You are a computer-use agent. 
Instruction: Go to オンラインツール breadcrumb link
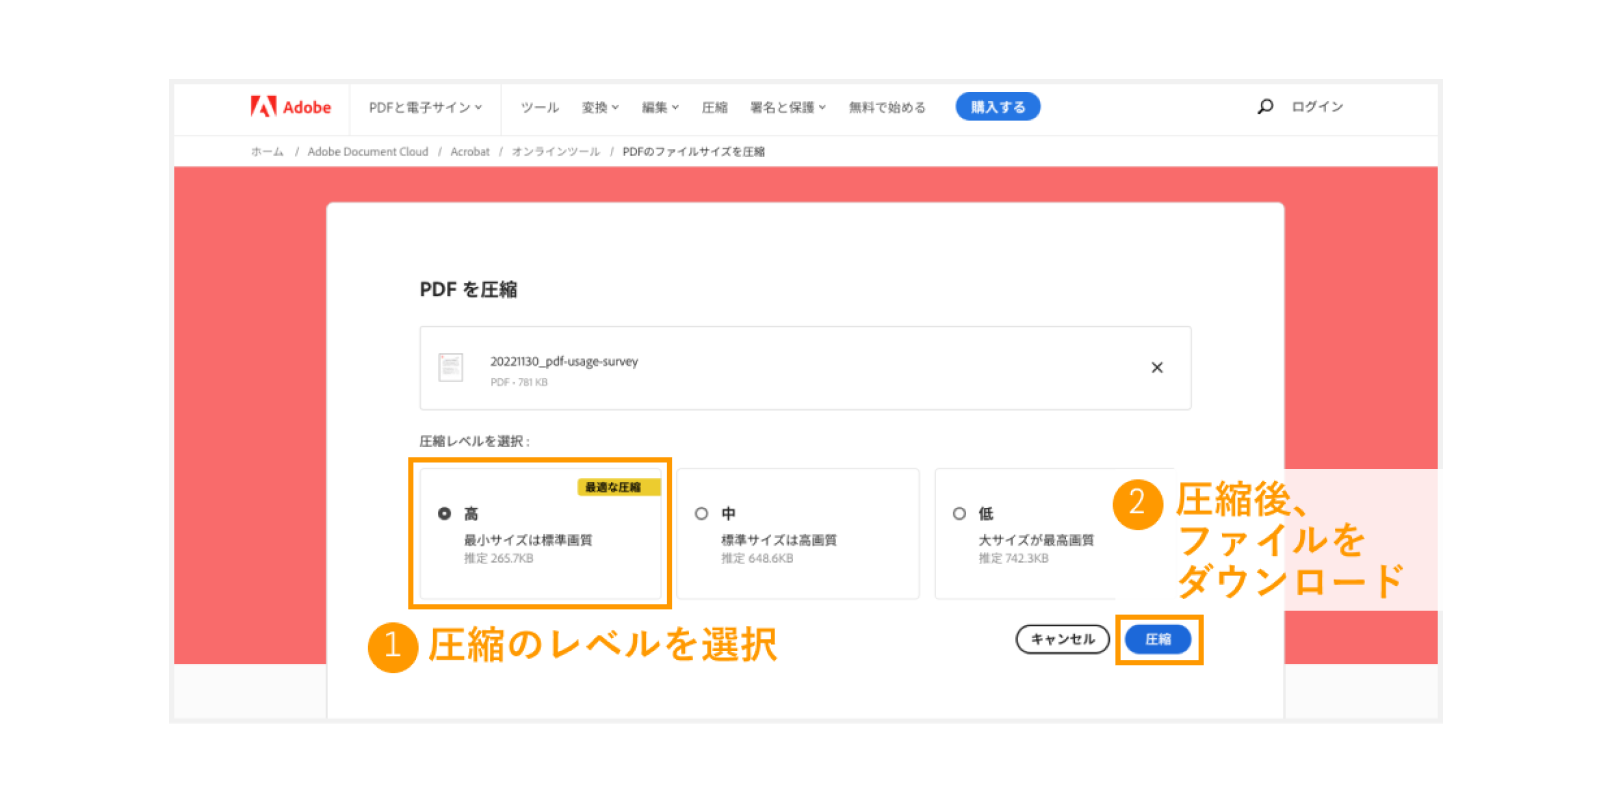coord(556,152)
